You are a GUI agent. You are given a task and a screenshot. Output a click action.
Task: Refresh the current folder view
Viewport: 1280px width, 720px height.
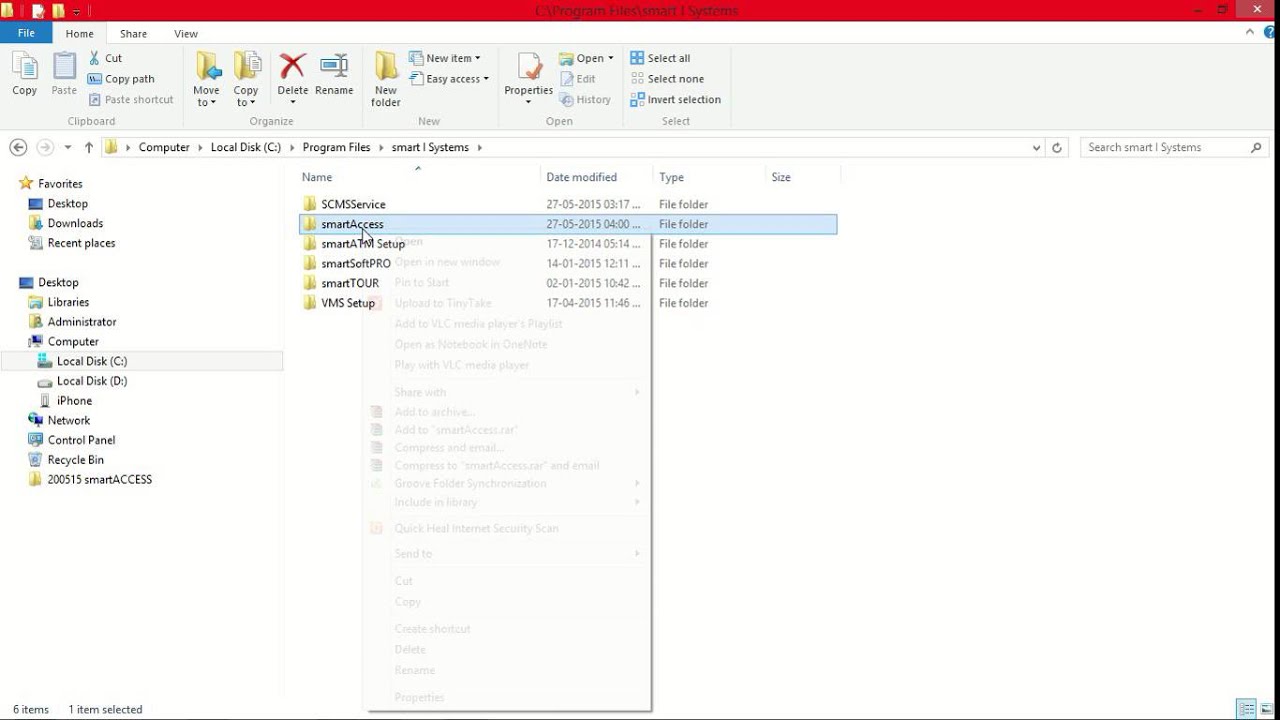[x=1057, y=147]
